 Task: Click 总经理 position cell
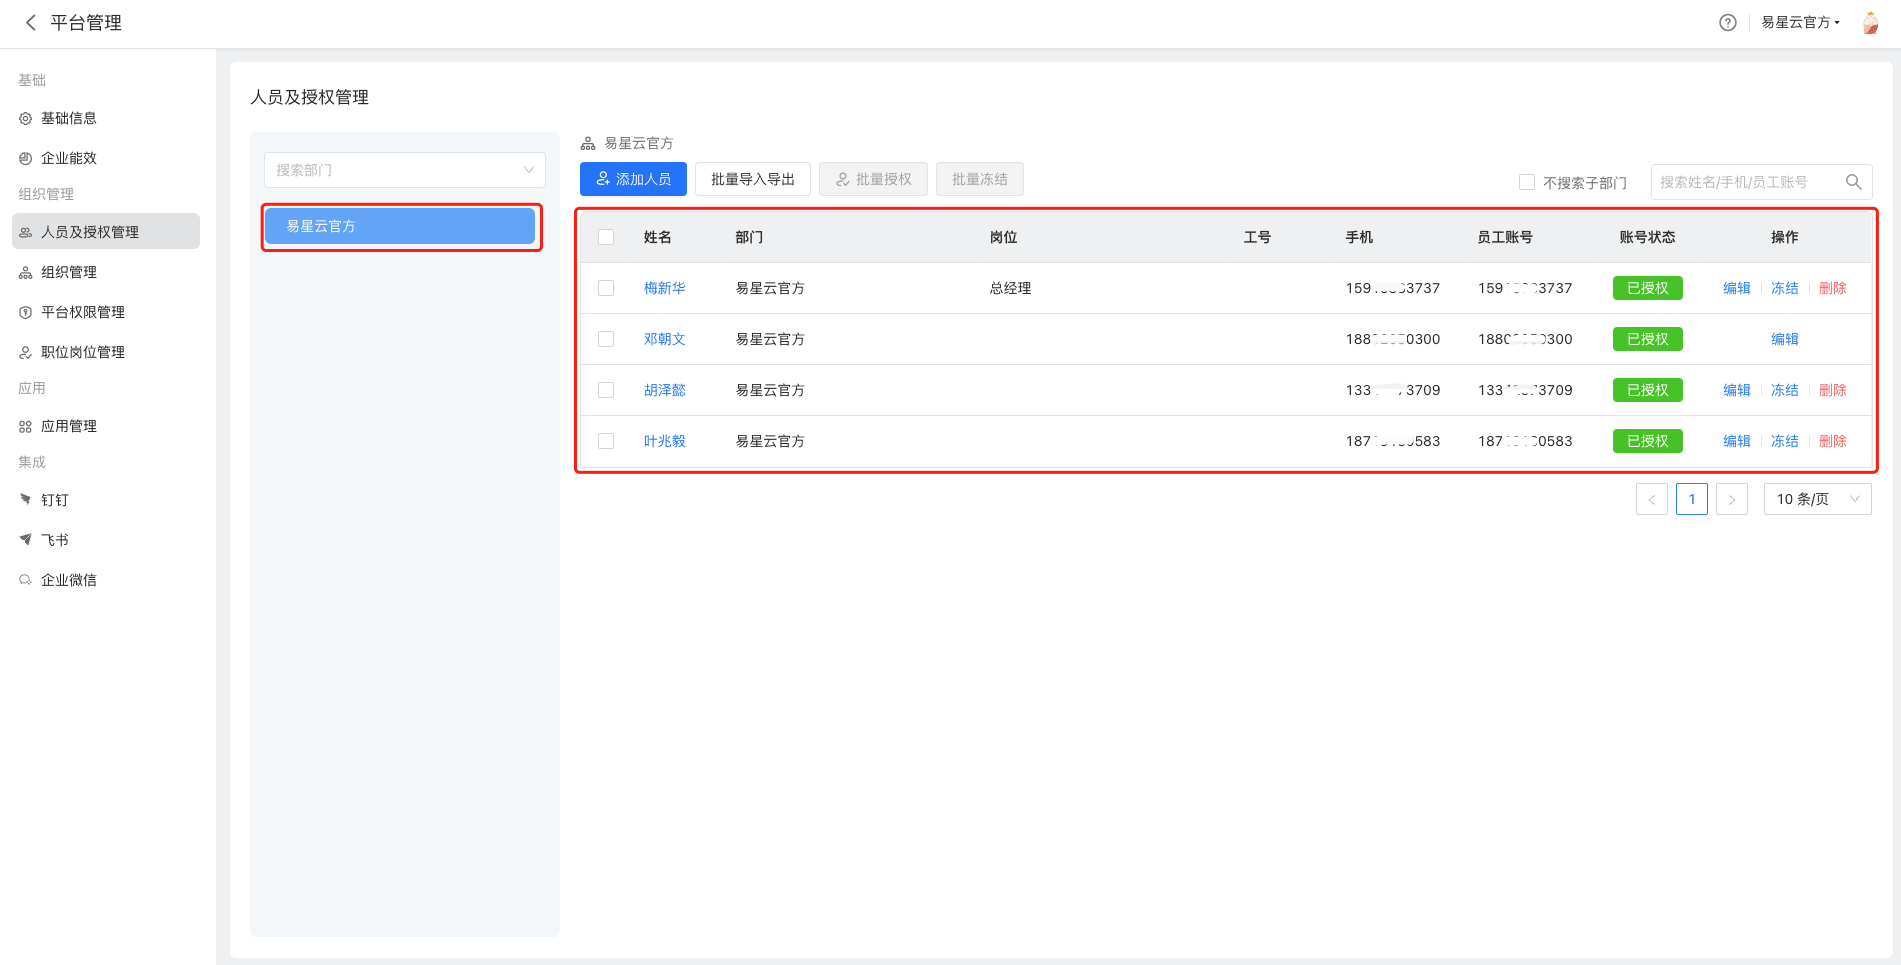[1010, 288]
